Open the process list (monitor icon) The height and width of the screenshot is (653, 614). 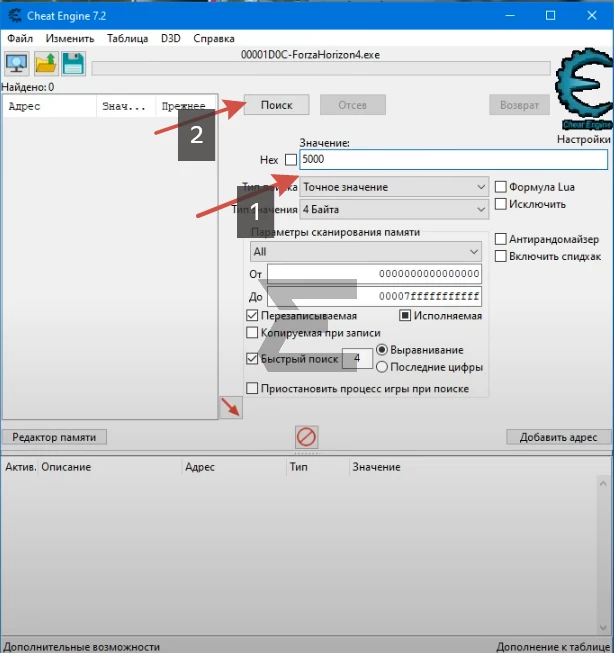[x=17, y=64]
